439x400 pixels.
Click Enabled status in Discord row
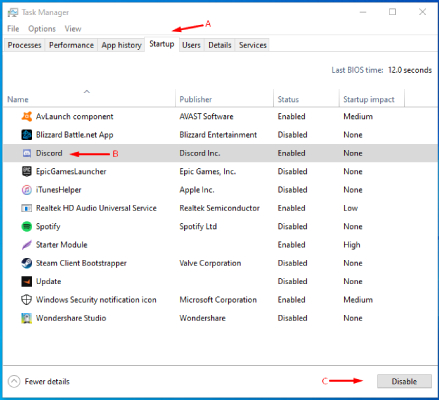point(292,153)
